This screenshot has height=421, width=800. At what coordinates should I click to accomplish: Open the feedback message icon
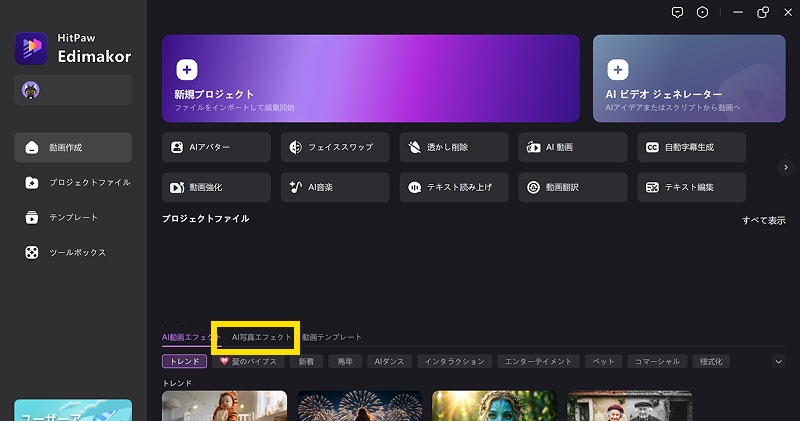tap(677, 12)
